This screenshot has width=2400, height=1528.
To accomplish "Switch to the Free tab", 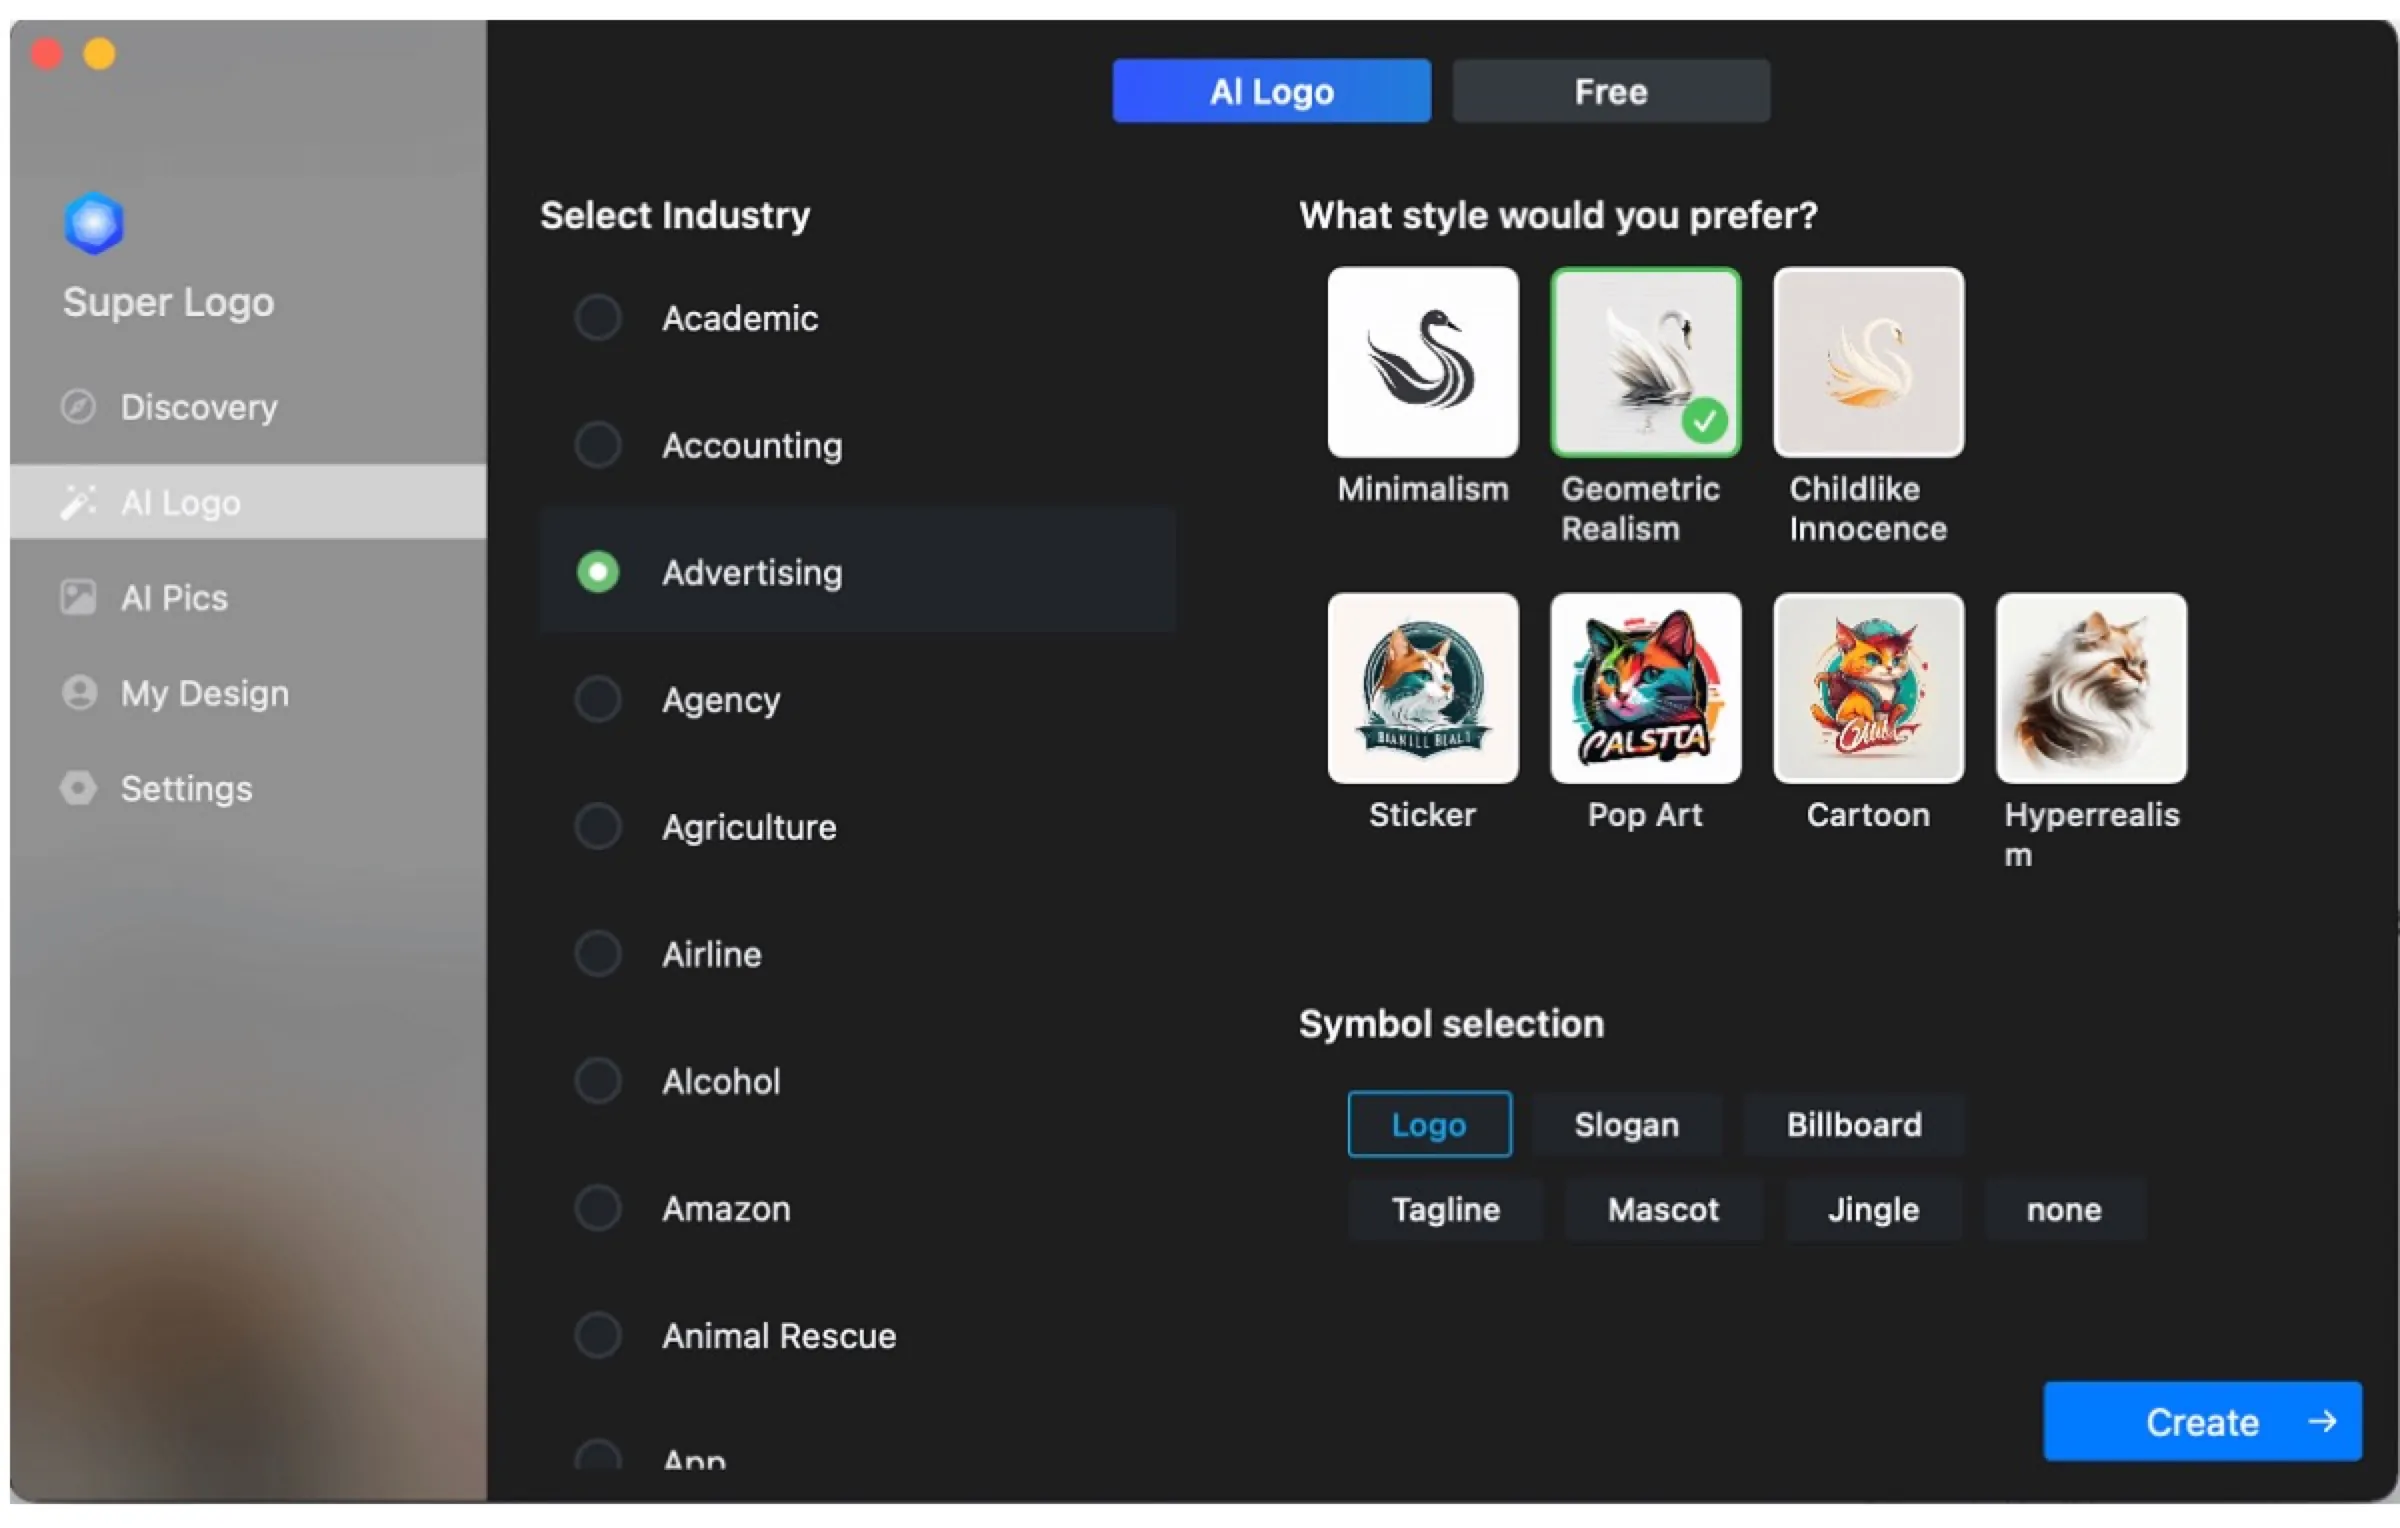I will [x=1609, y=91].
